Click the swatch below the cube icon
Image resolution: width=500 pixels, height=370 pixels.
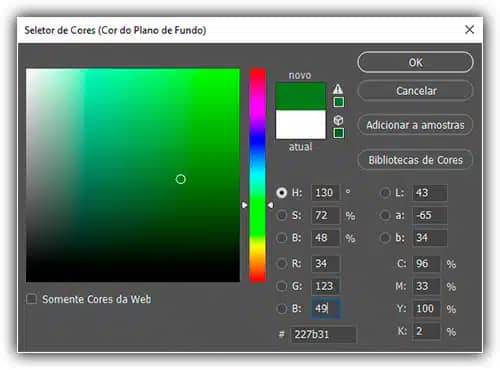(x=339, y=133)
